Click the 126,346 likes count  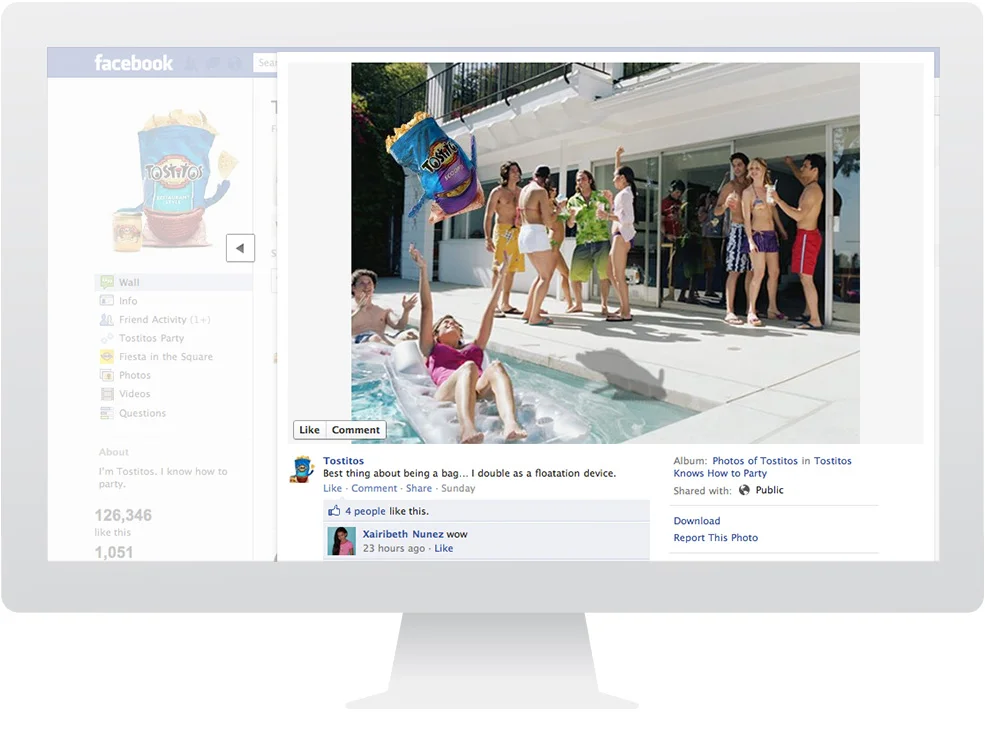coord(123,515)
